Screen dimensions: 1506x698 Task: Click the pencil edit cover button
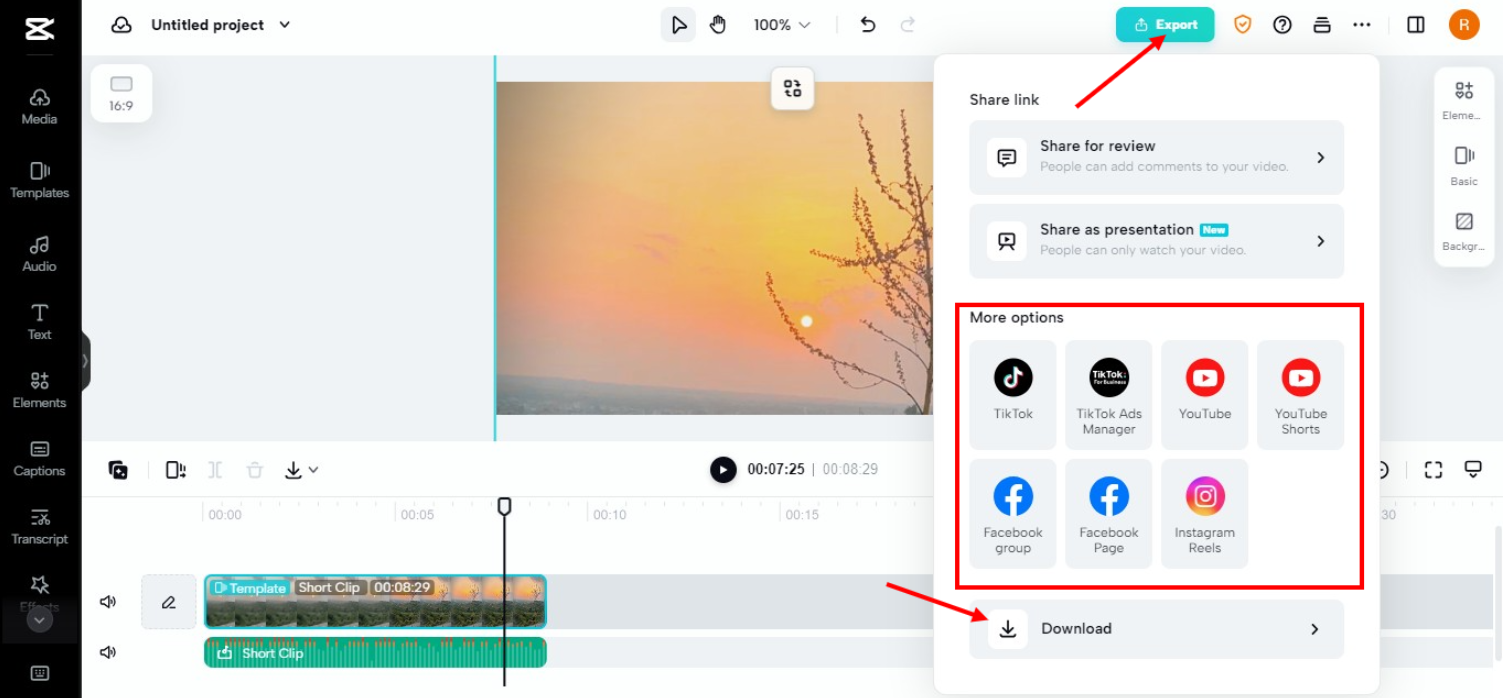(x=169, y=602)
